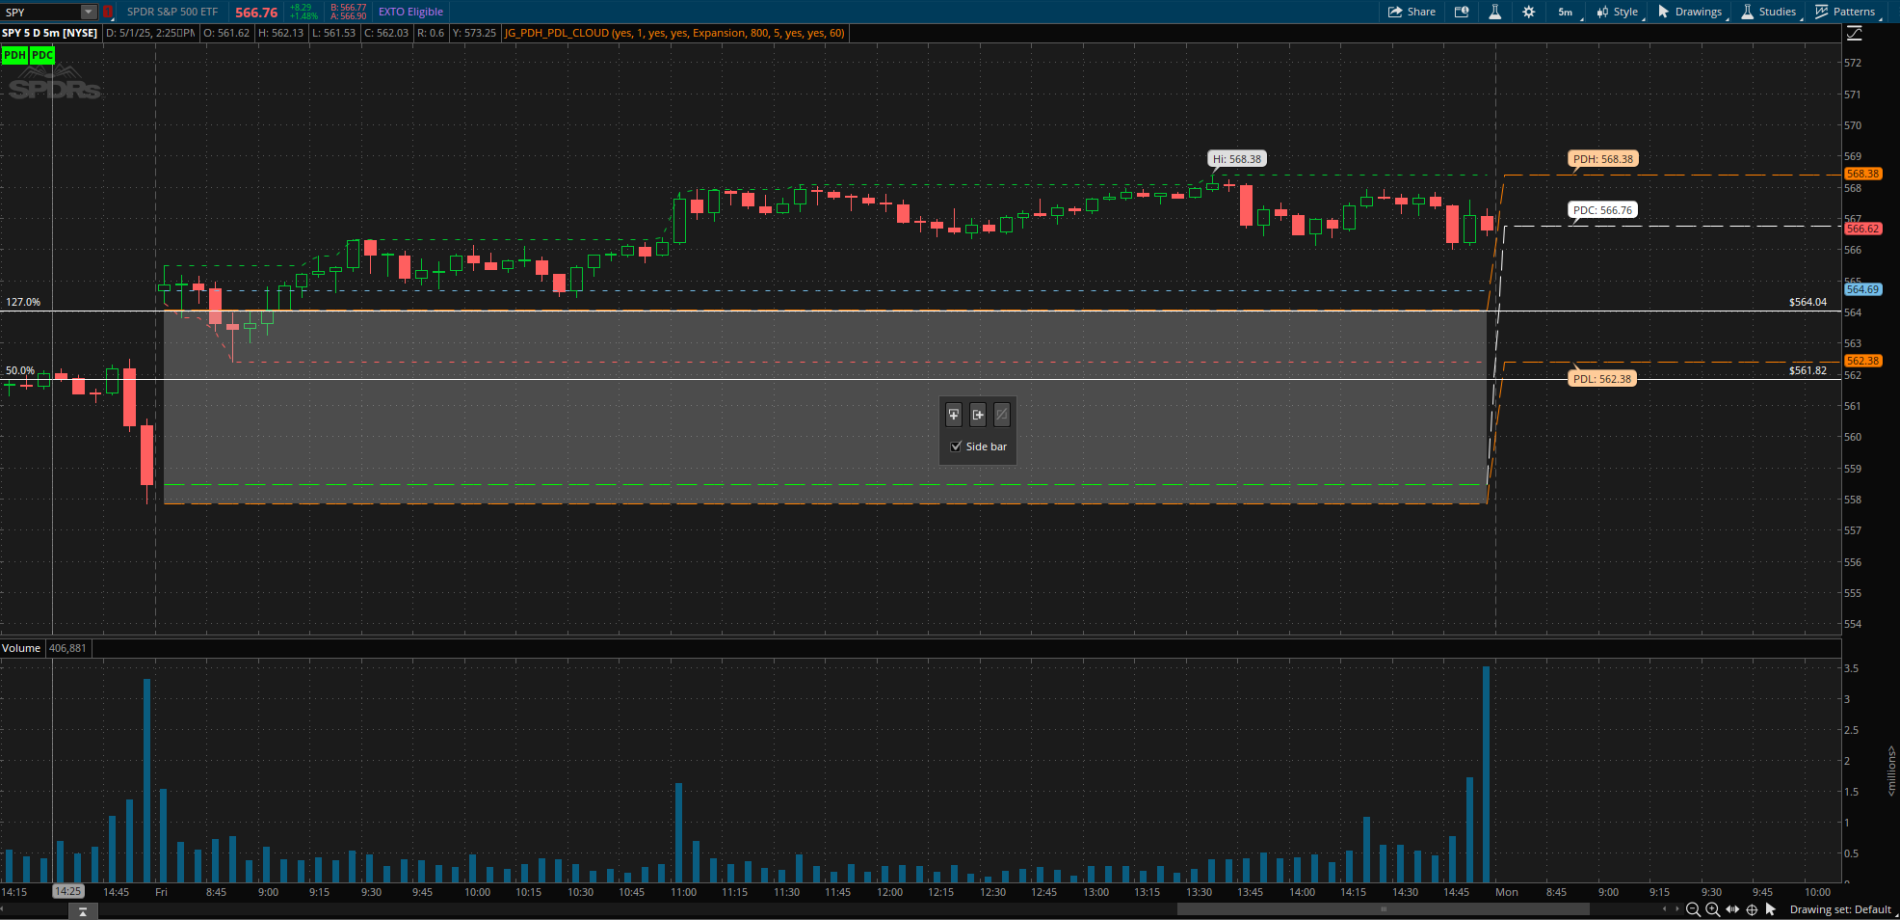This screenshot has height=920, width=1900.
Task: Click the price axis scale icon
Action: tap(1854, 33)
